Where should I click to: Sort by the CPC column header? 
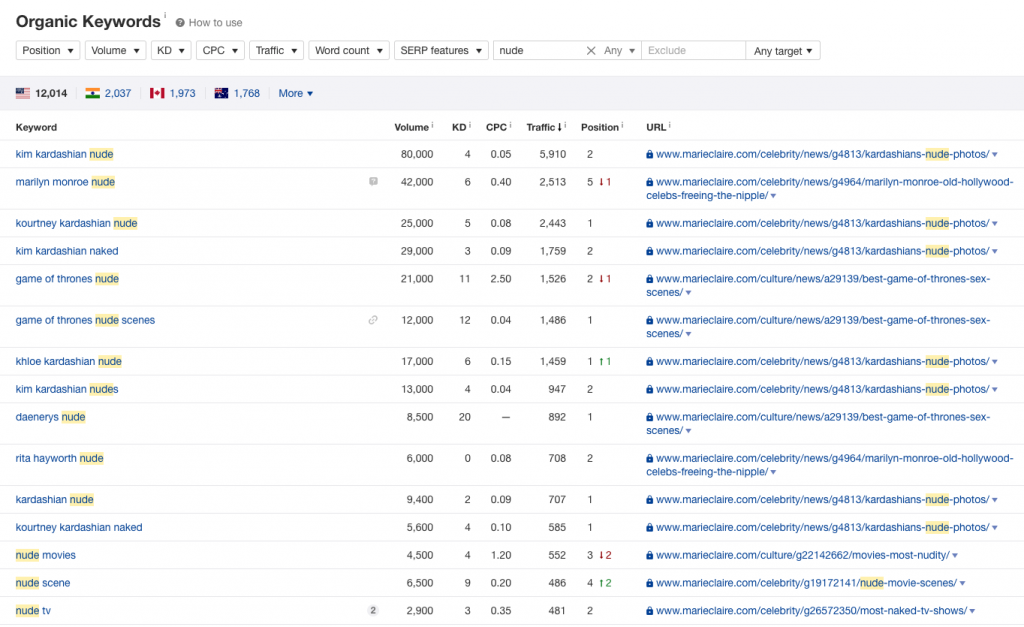click(x=498, y=127)
